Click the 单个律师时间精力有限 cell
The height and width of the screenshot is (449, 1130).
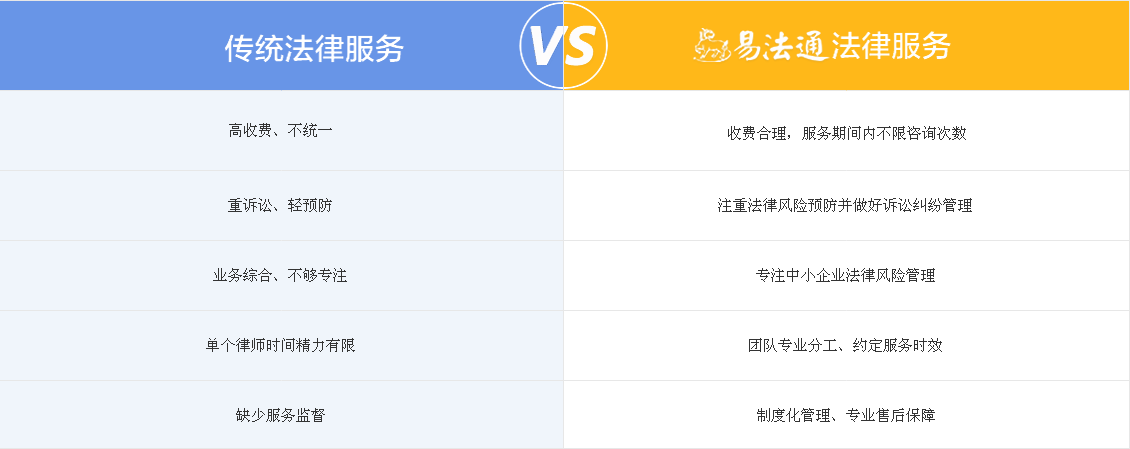(x=282, y=345)
